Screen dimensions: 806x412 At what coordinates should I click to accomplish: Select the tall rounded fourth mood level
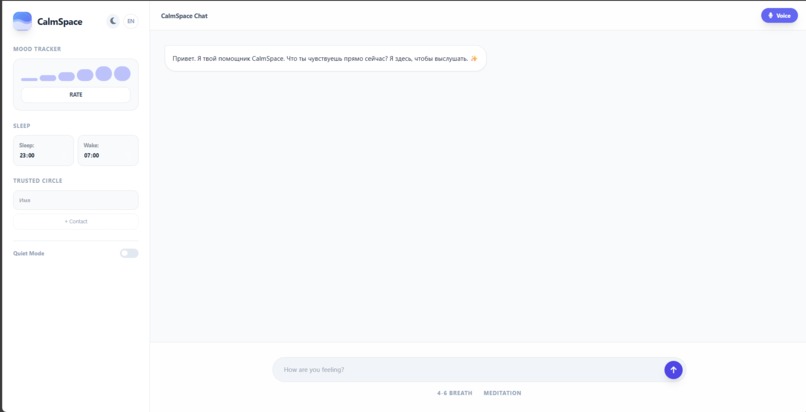85,75
